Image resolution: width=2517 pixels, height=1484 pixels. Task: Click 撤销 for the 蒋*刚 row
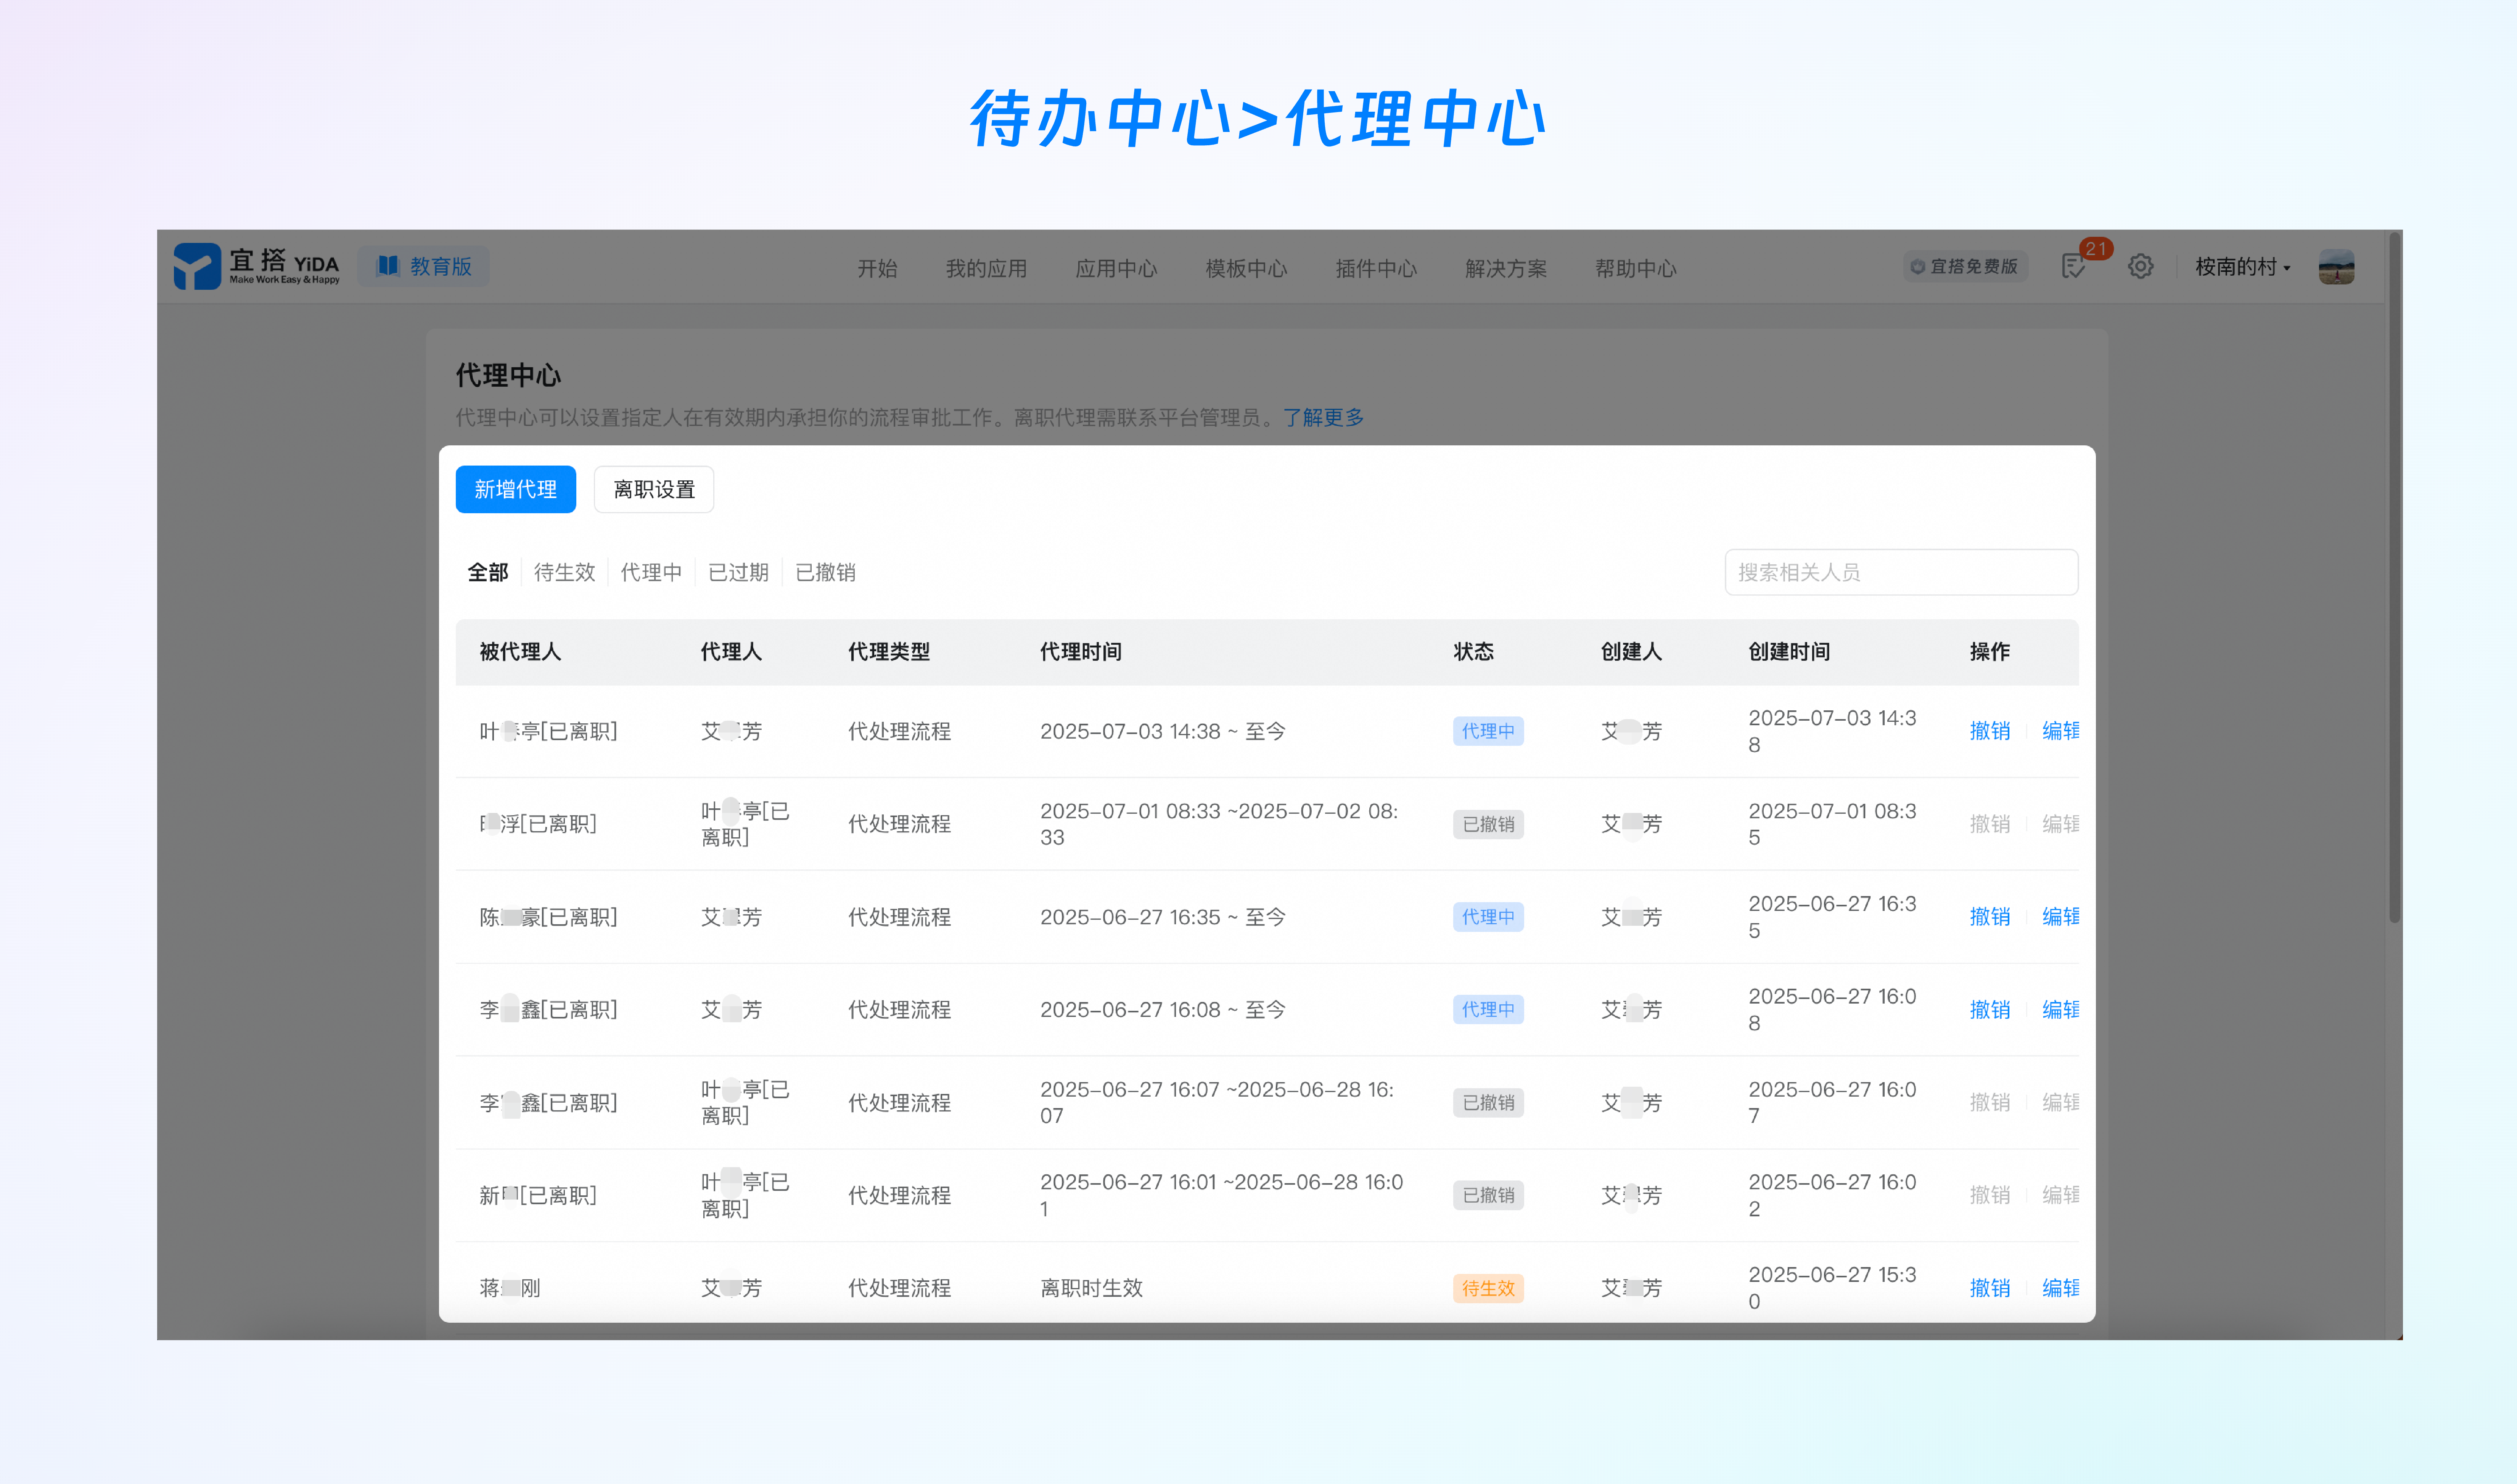(x=1989, y=1288)
